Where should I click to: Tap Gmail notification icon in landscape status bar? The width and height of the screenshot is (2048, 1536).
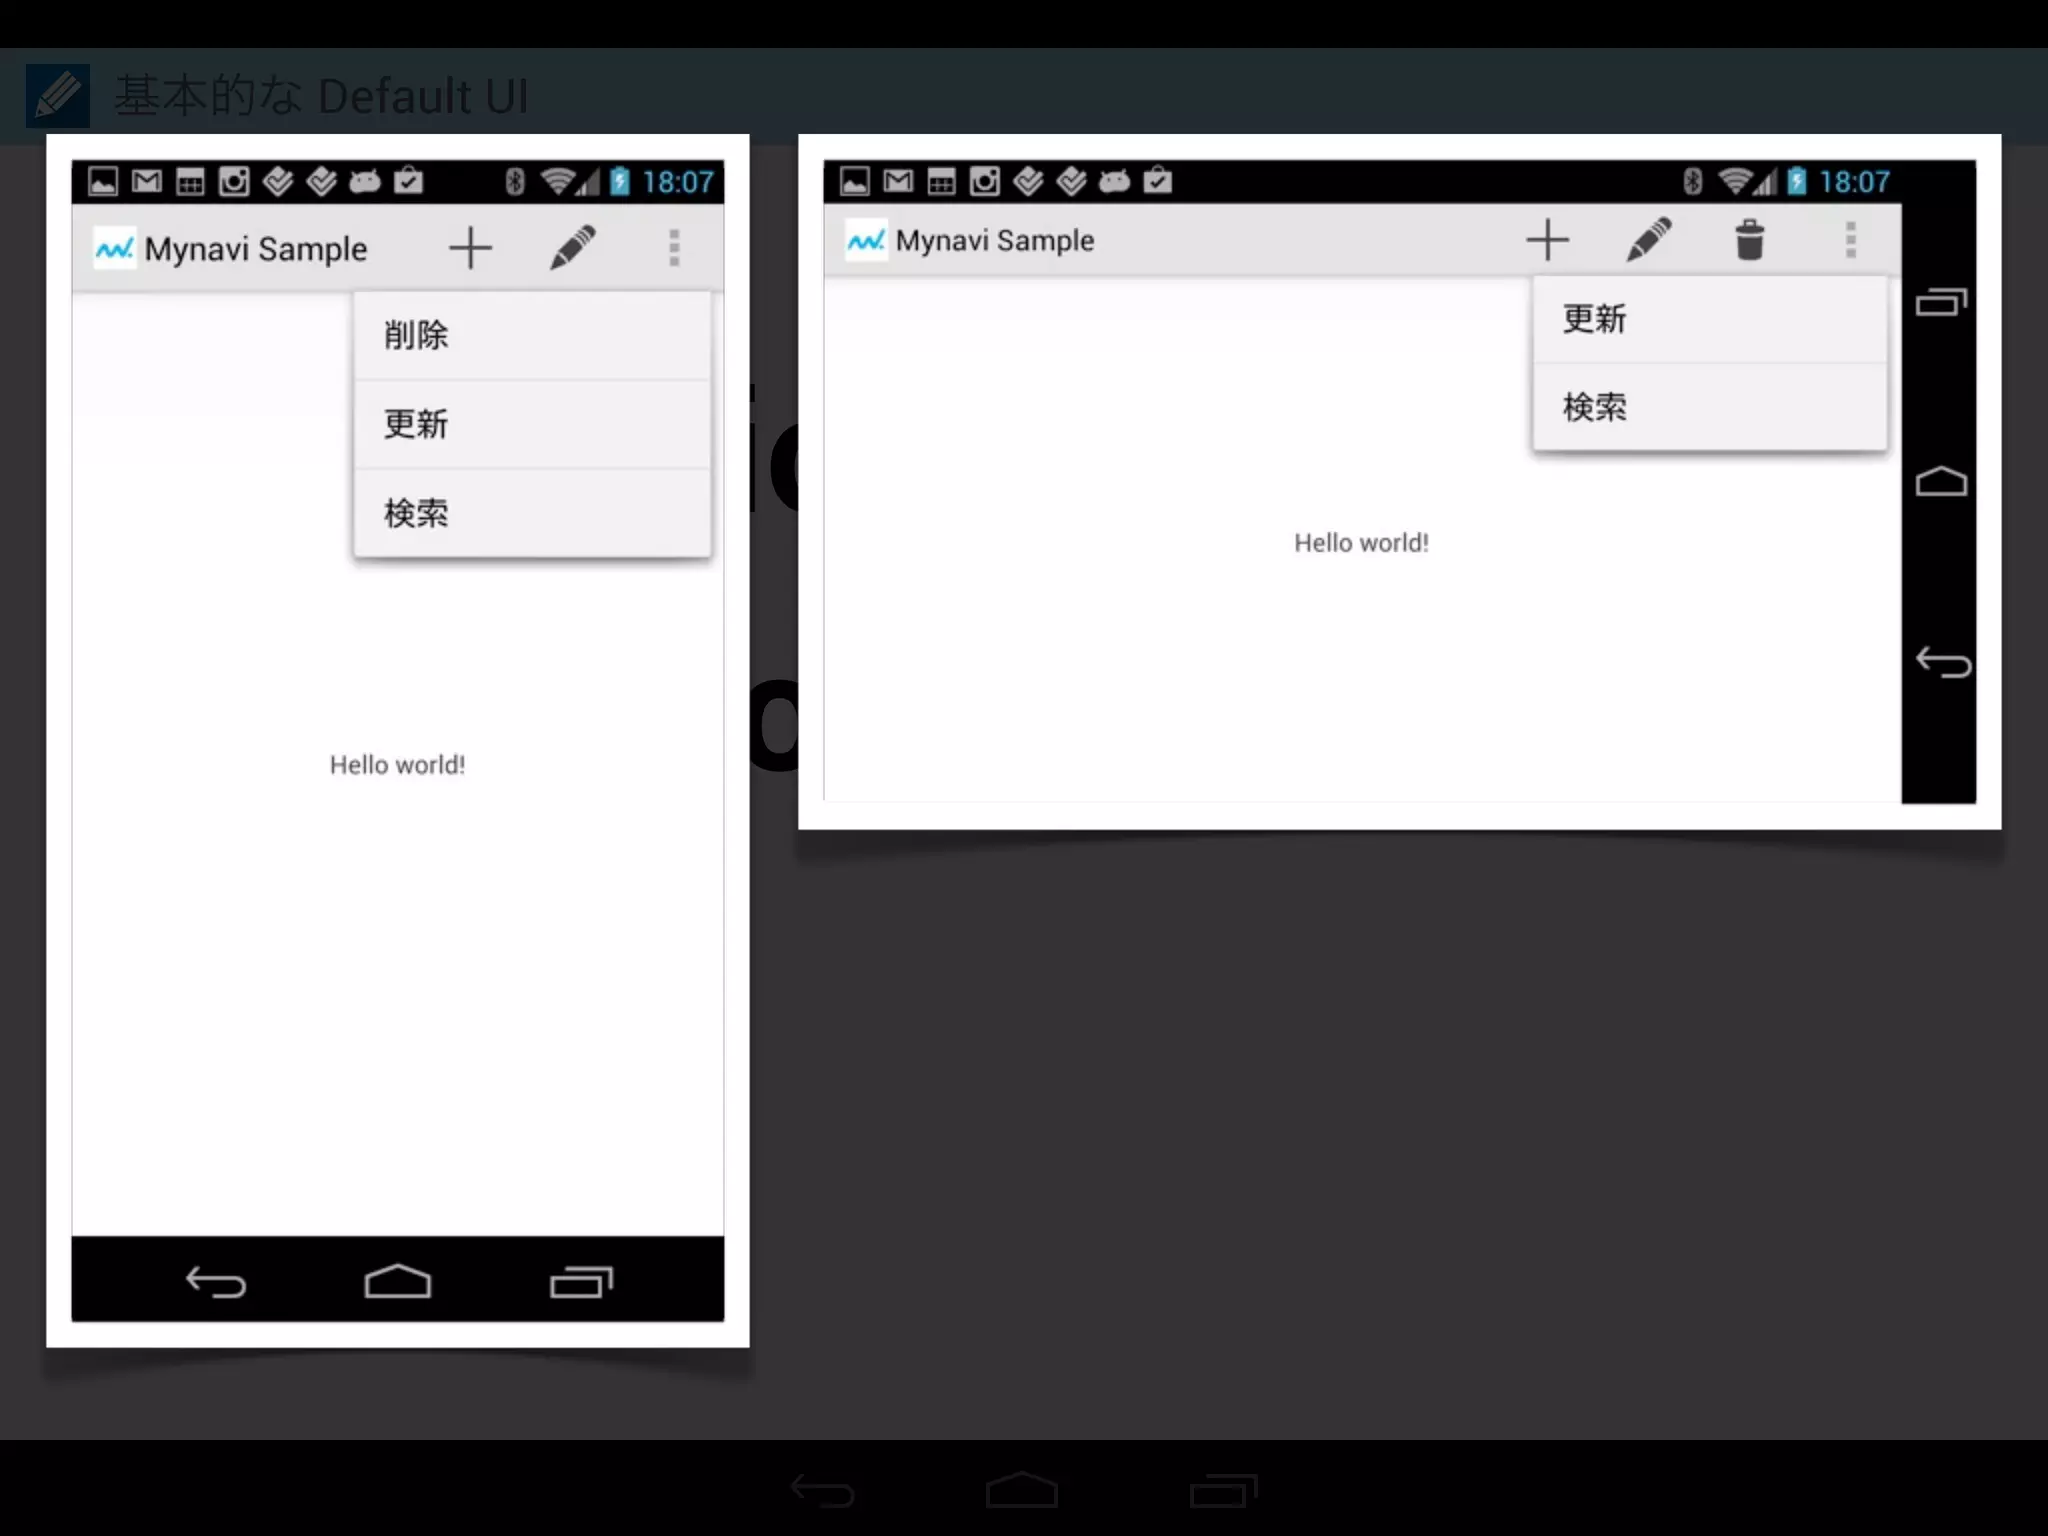pyautogui.click(x=898, y=181)
